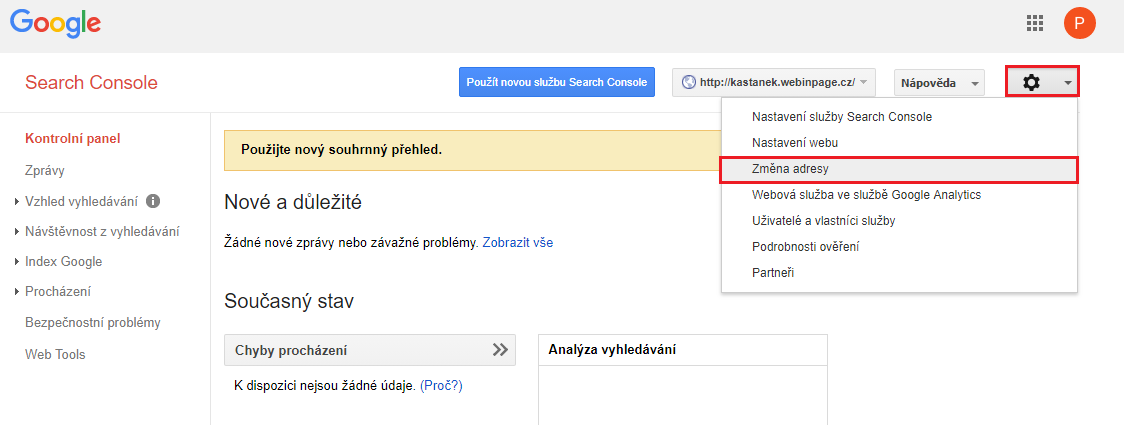
Task: Click info icon next to Vzhled vyhledávání
Action: coord(153,201)
